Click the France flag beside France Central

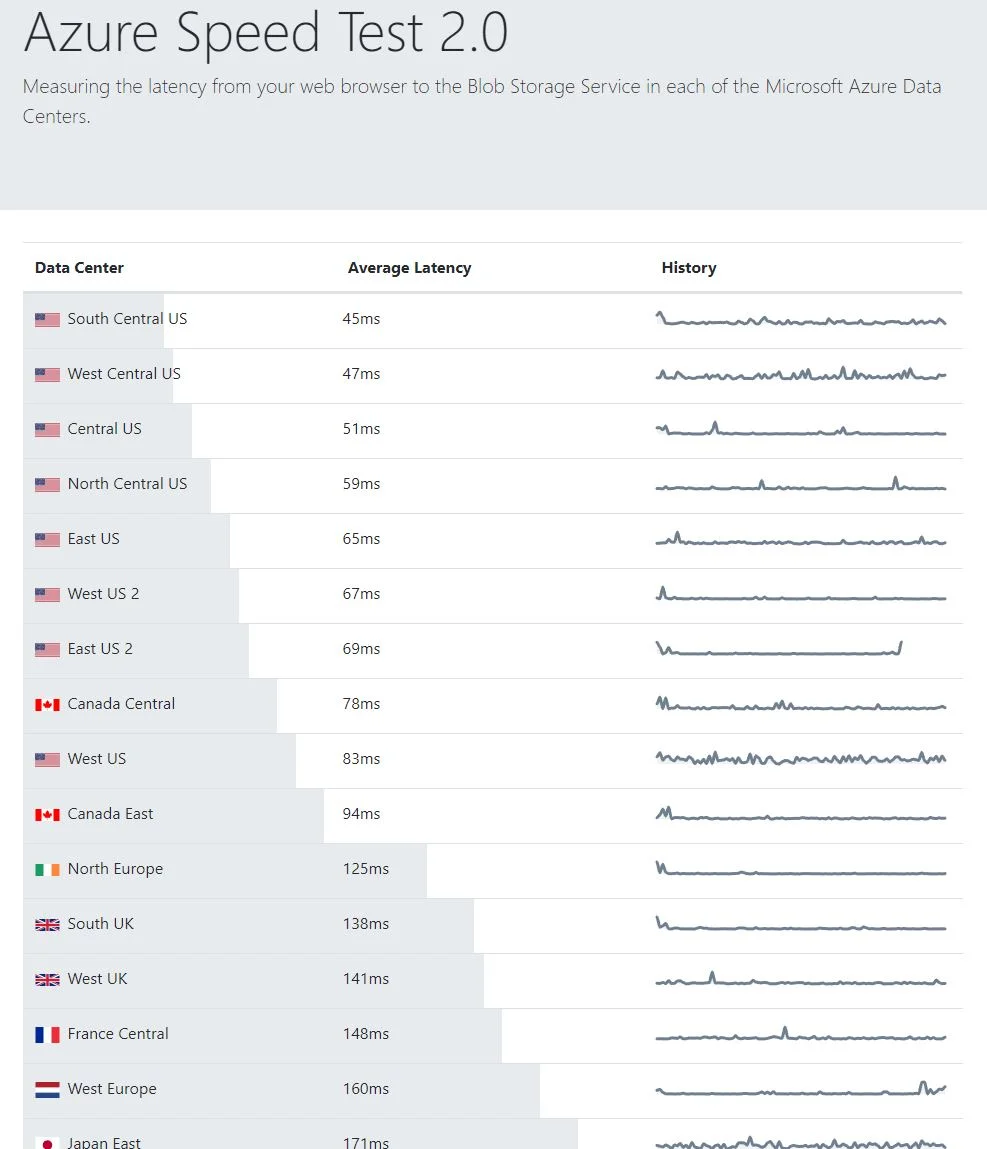[x=47, y=1034]
